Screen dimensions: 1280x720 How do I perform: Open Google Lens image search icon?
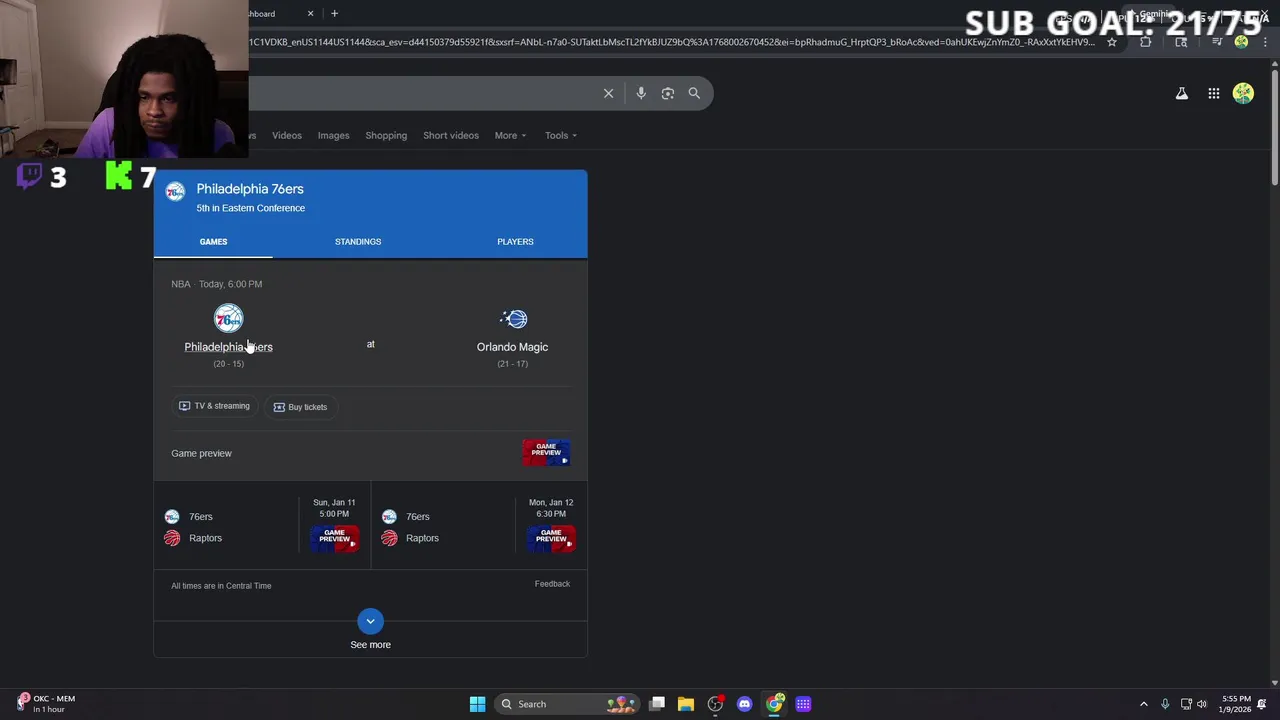(668, 93)
